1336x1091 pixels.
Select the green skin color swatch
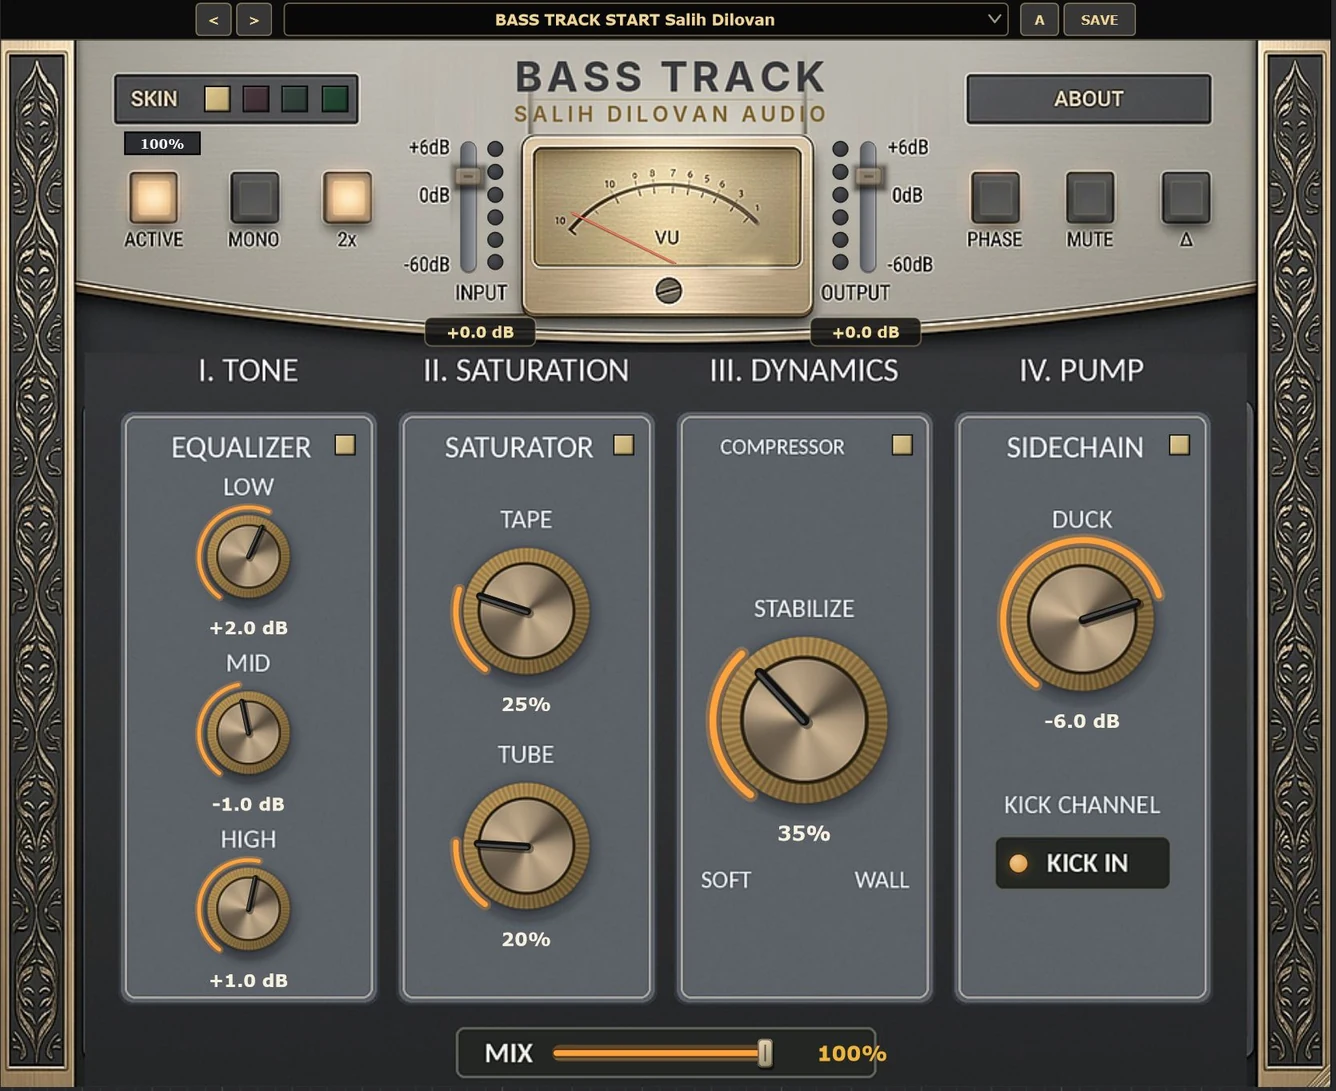(335, 98)
